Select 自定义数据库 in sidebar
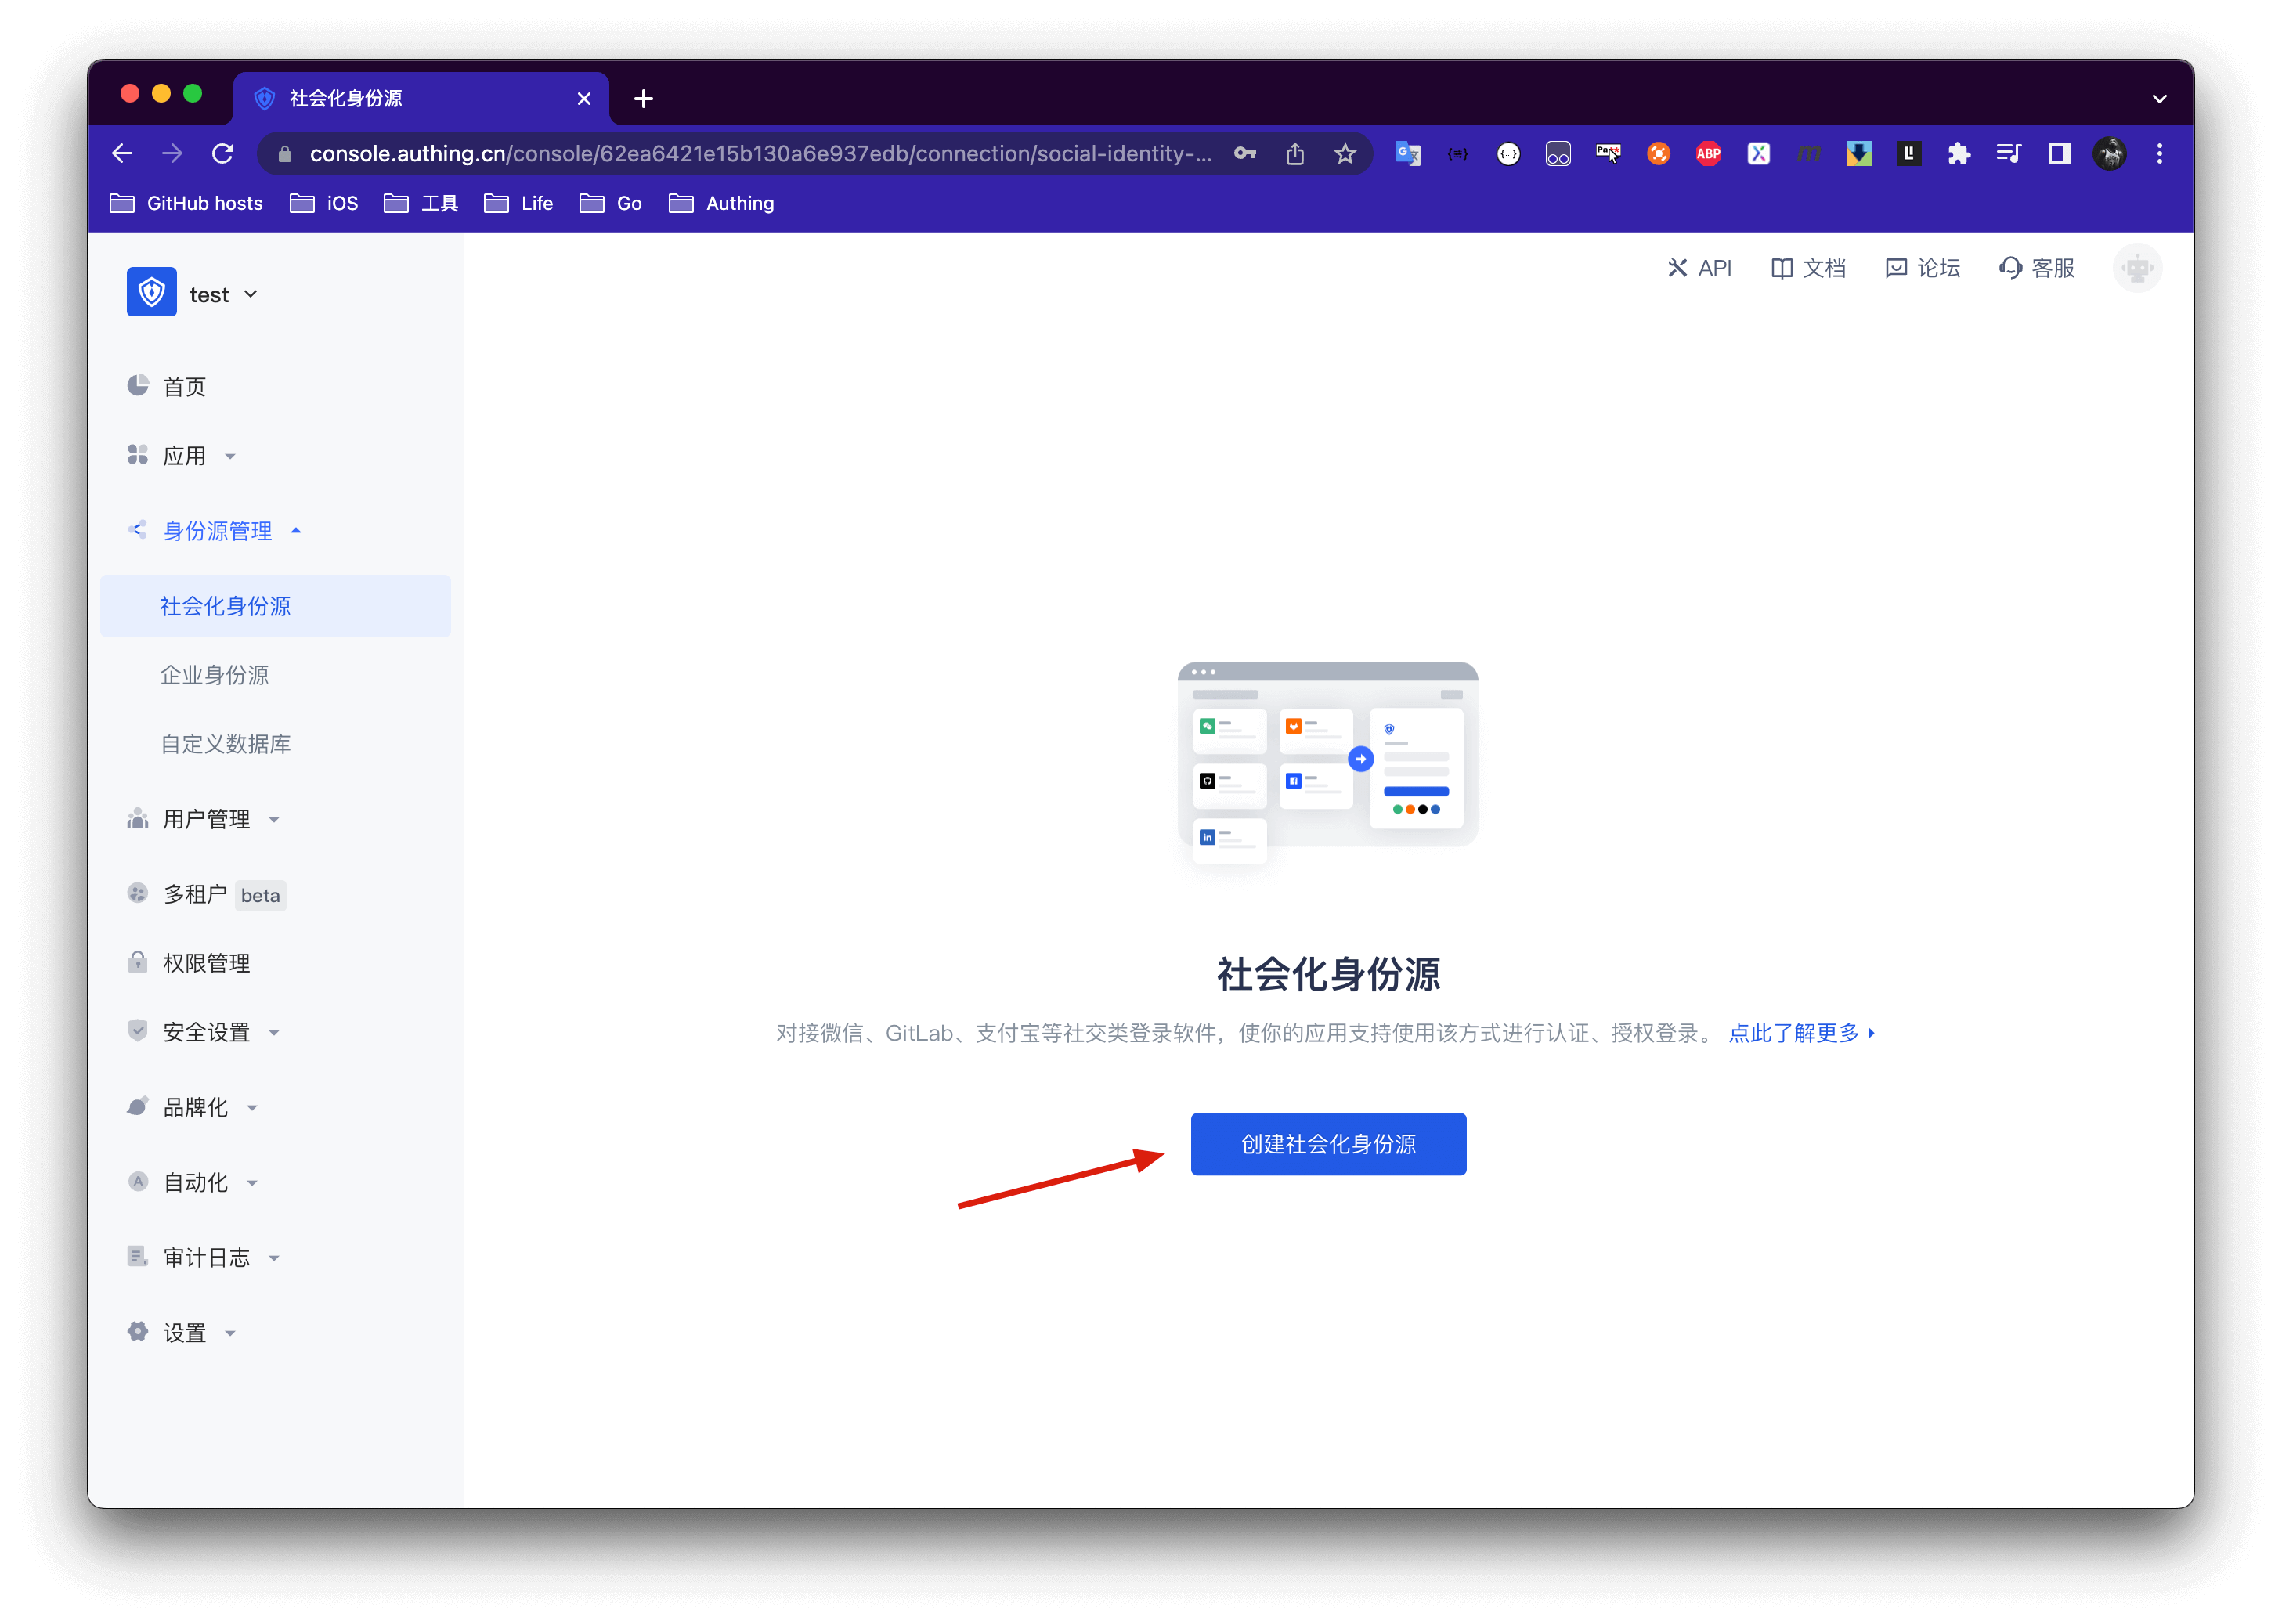 tap(225, 744)
